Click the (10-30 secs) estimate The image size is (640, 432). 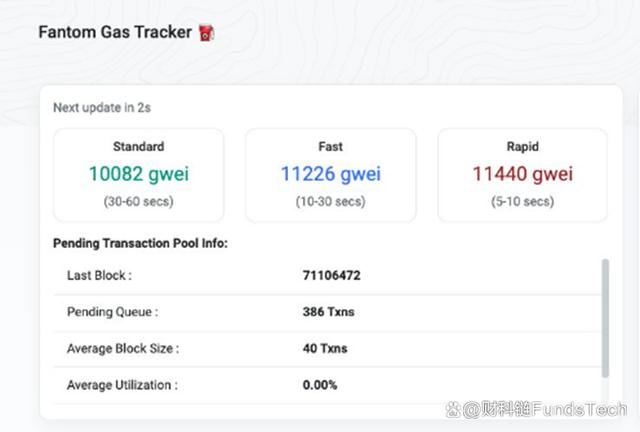(331, 201)
